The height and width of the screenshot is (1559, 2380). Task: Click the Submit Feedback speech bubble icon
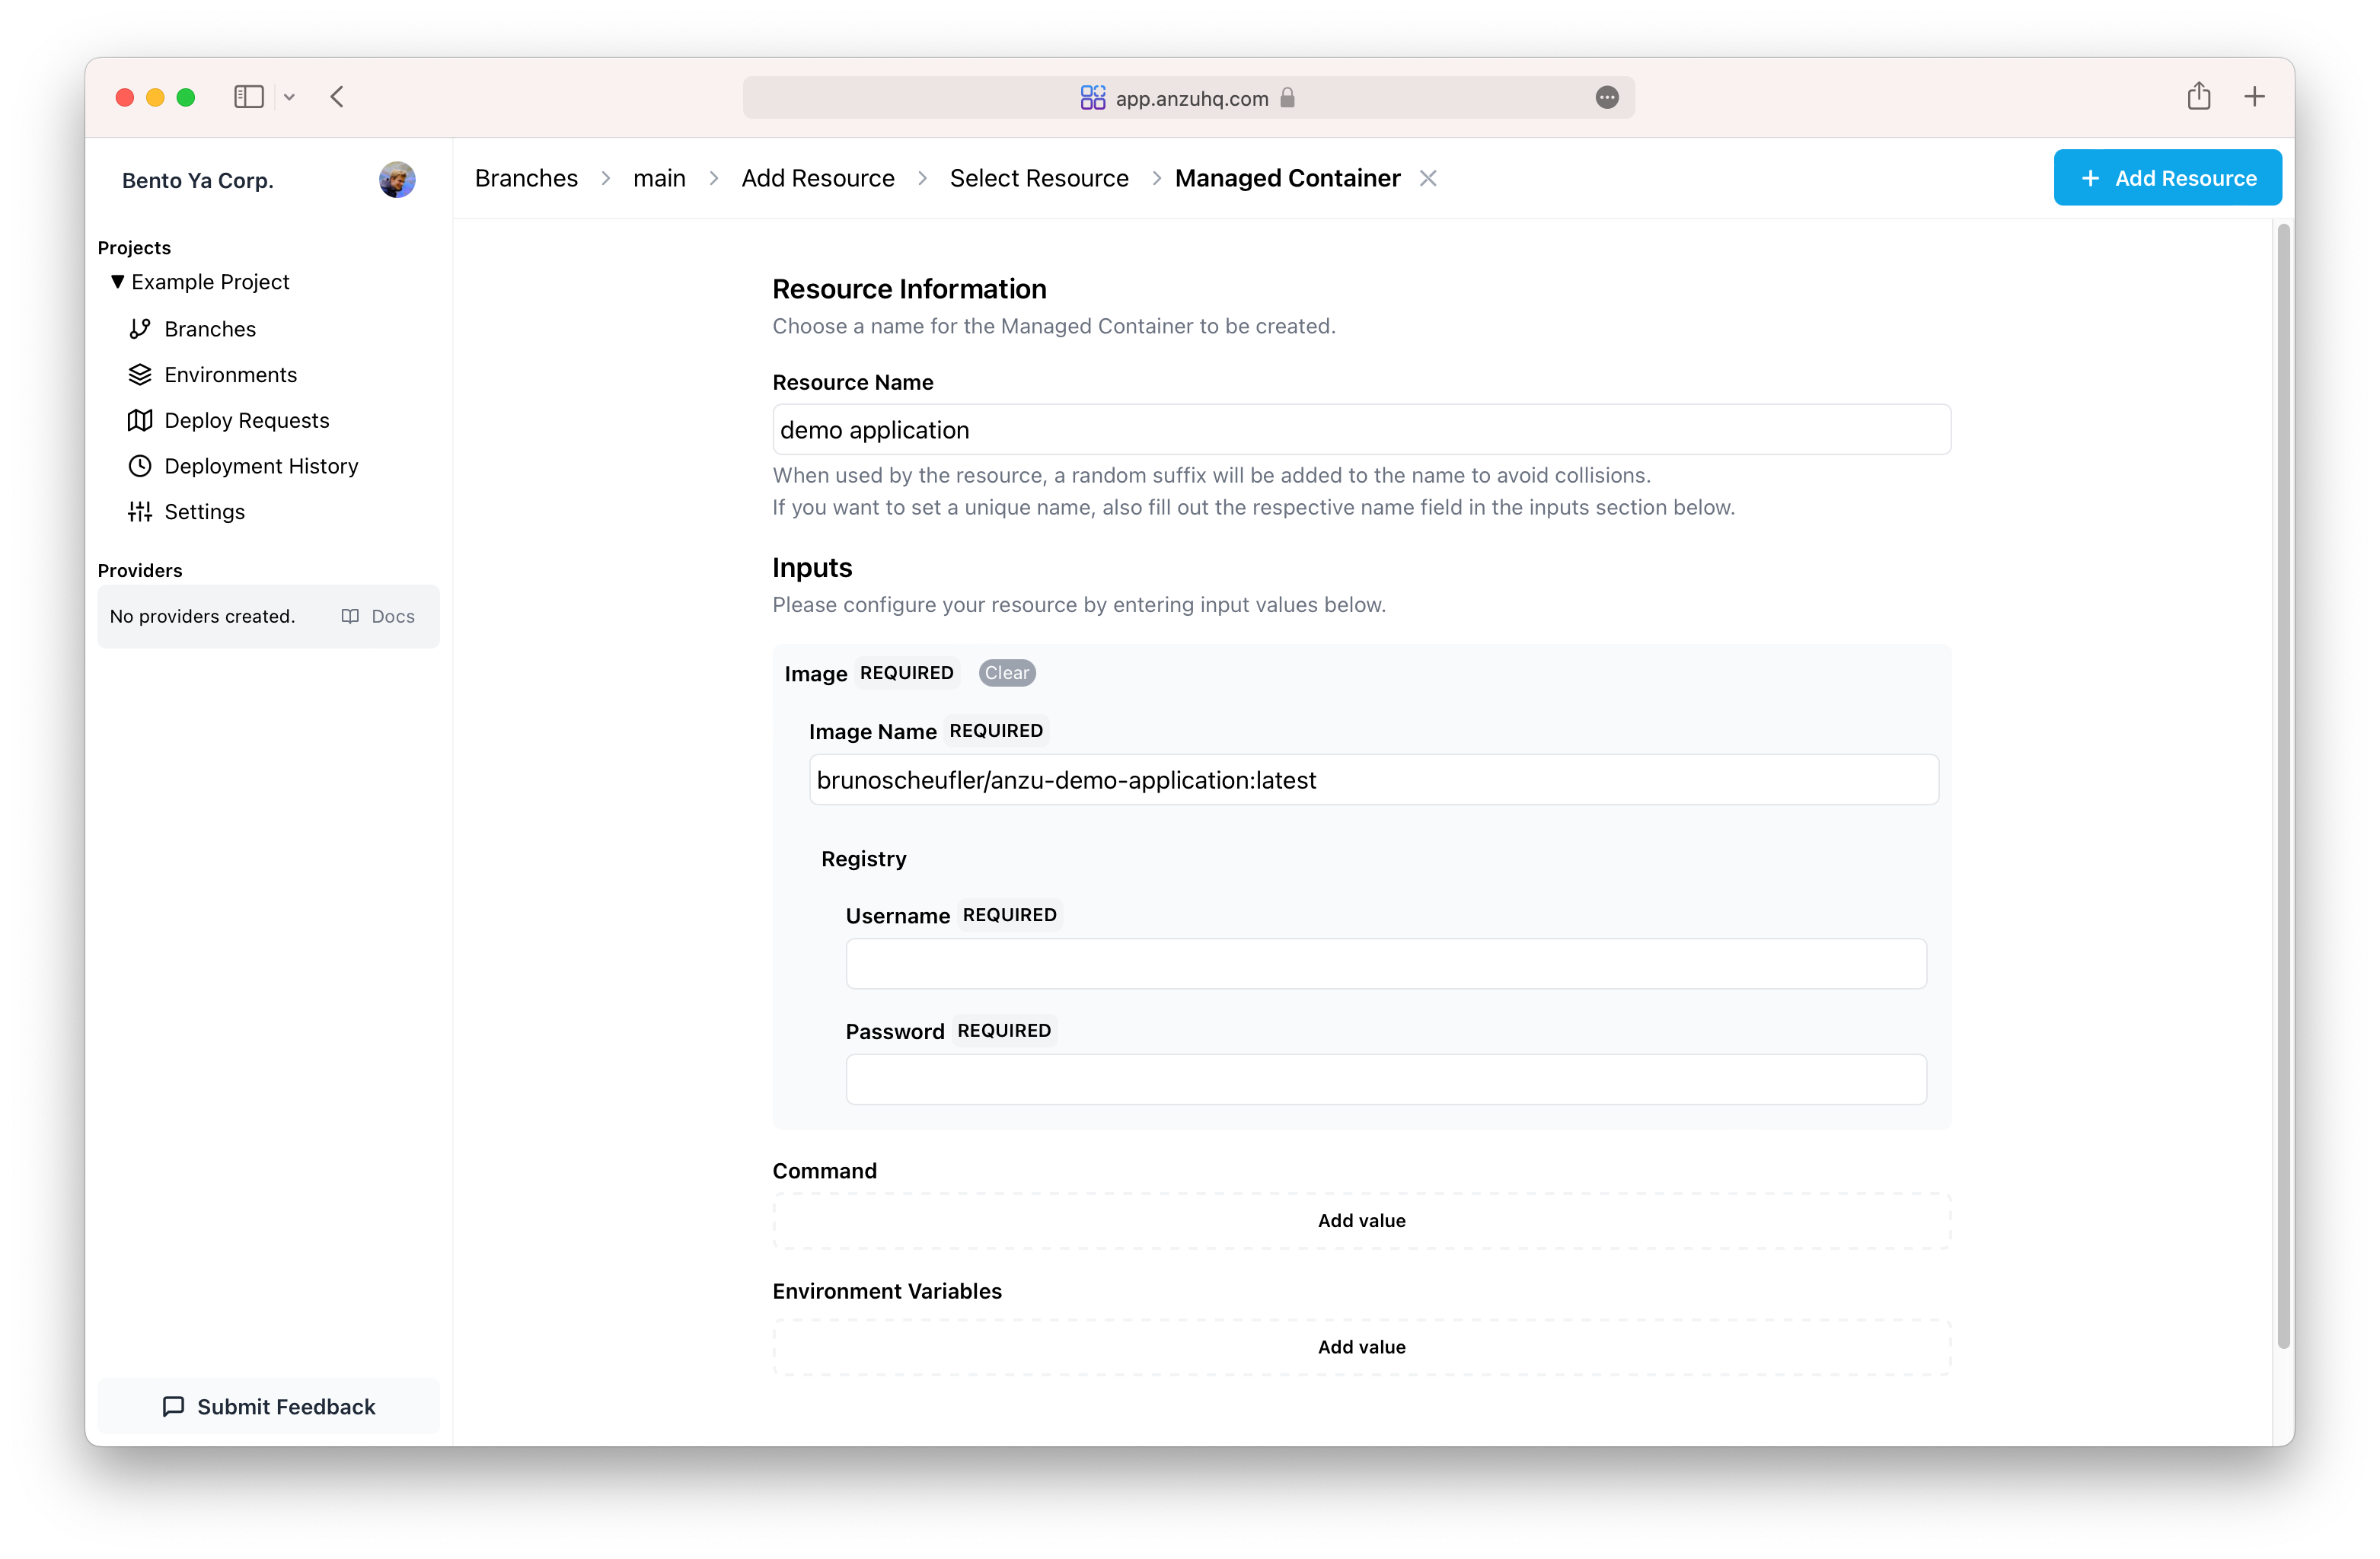[x=173, y=1407]
